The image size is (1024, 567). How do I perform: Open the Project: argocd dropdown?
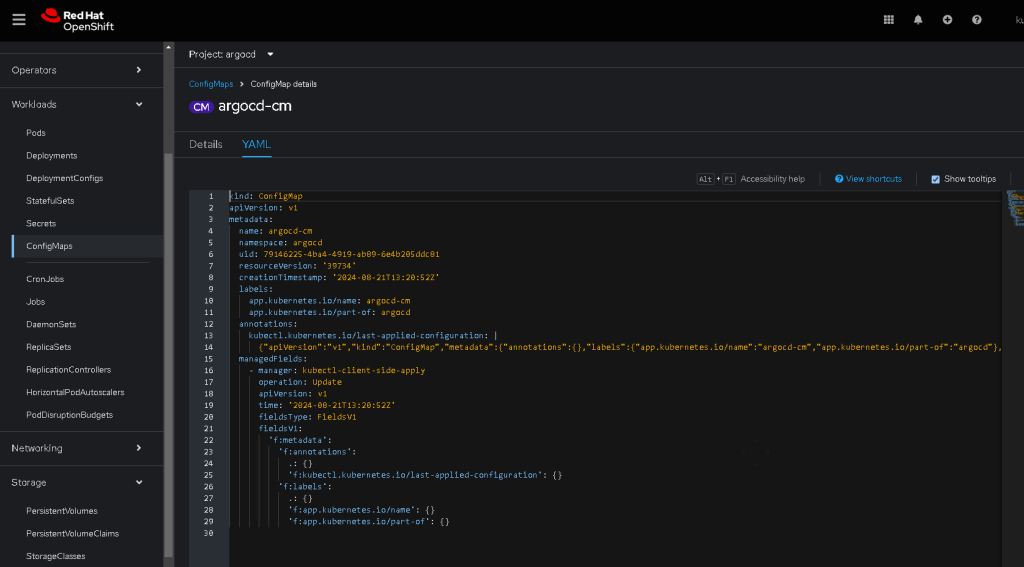pos(231,54)
